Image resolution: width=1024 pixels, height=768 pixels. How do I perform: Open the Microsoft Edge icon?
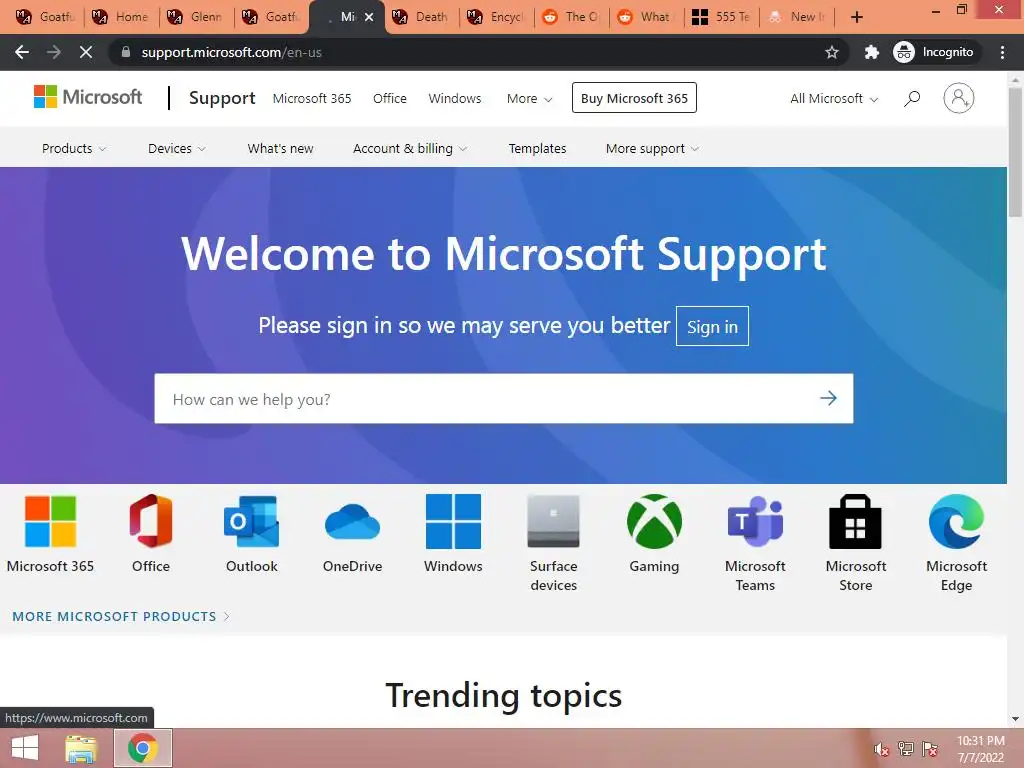(x=956, y=520)
